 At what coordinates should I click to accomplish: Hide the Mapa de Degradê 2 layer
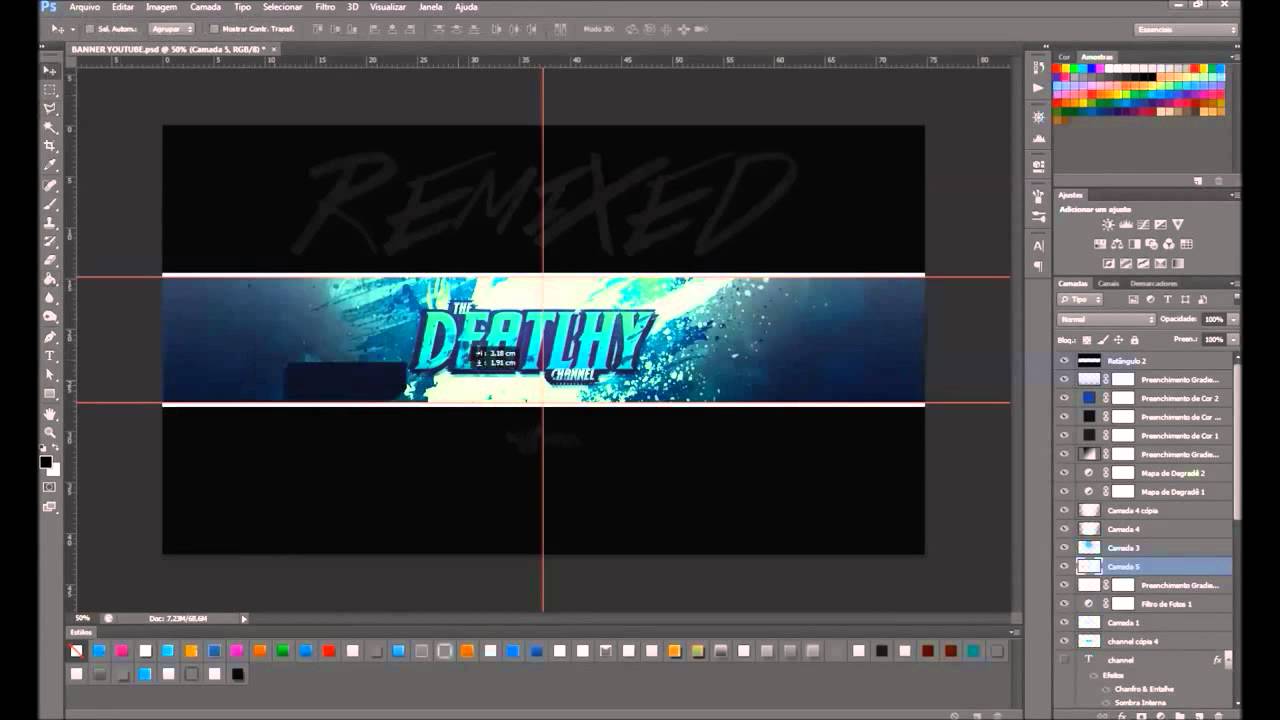click(x=1064, y=473)
